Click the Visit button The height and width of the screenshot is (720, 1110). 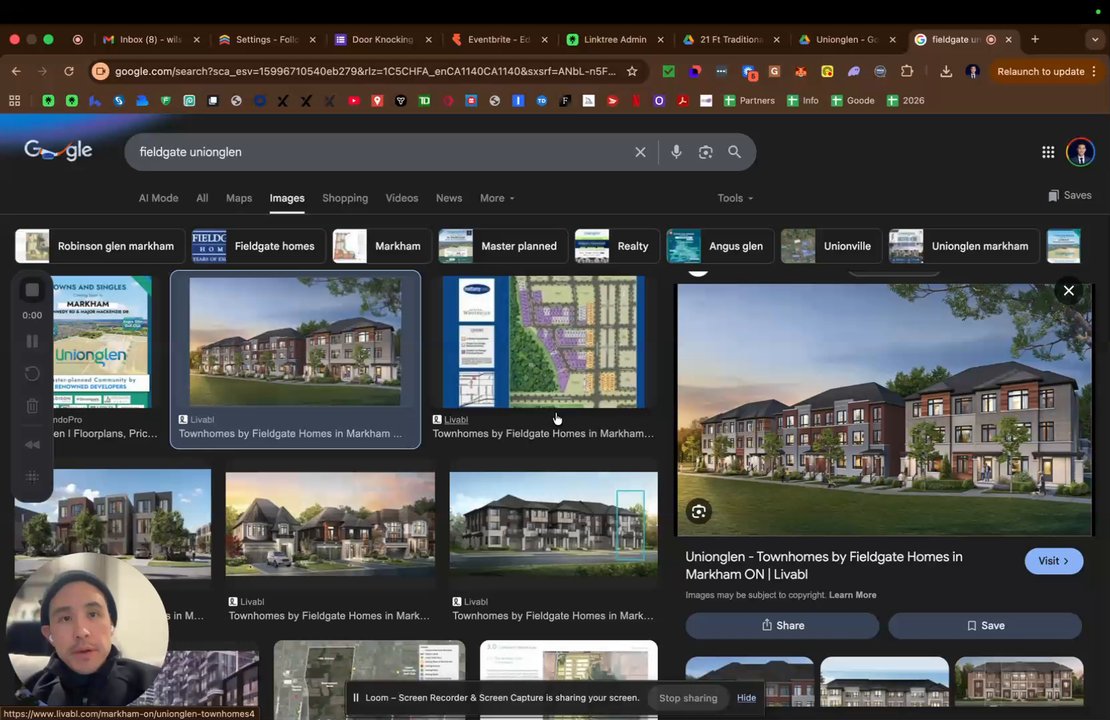(1053, 561)
